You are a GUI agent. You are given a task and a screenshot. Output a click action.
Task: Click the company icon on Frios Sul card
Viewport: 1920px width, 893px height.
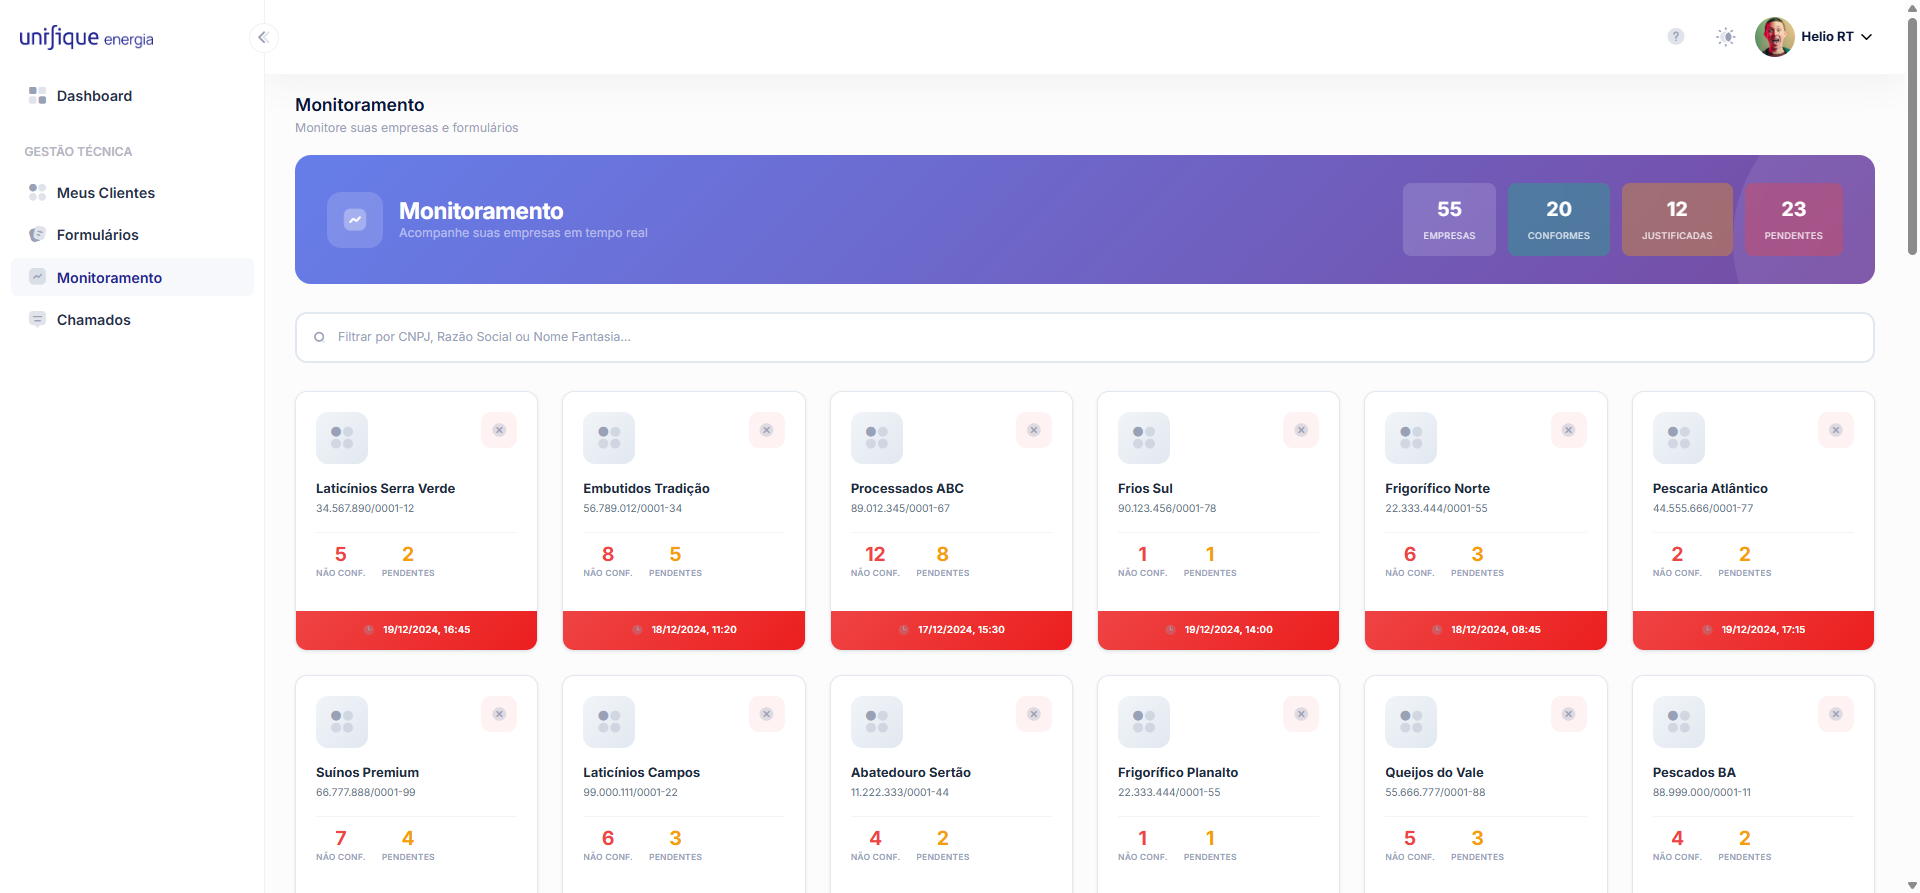(1143, 438)
